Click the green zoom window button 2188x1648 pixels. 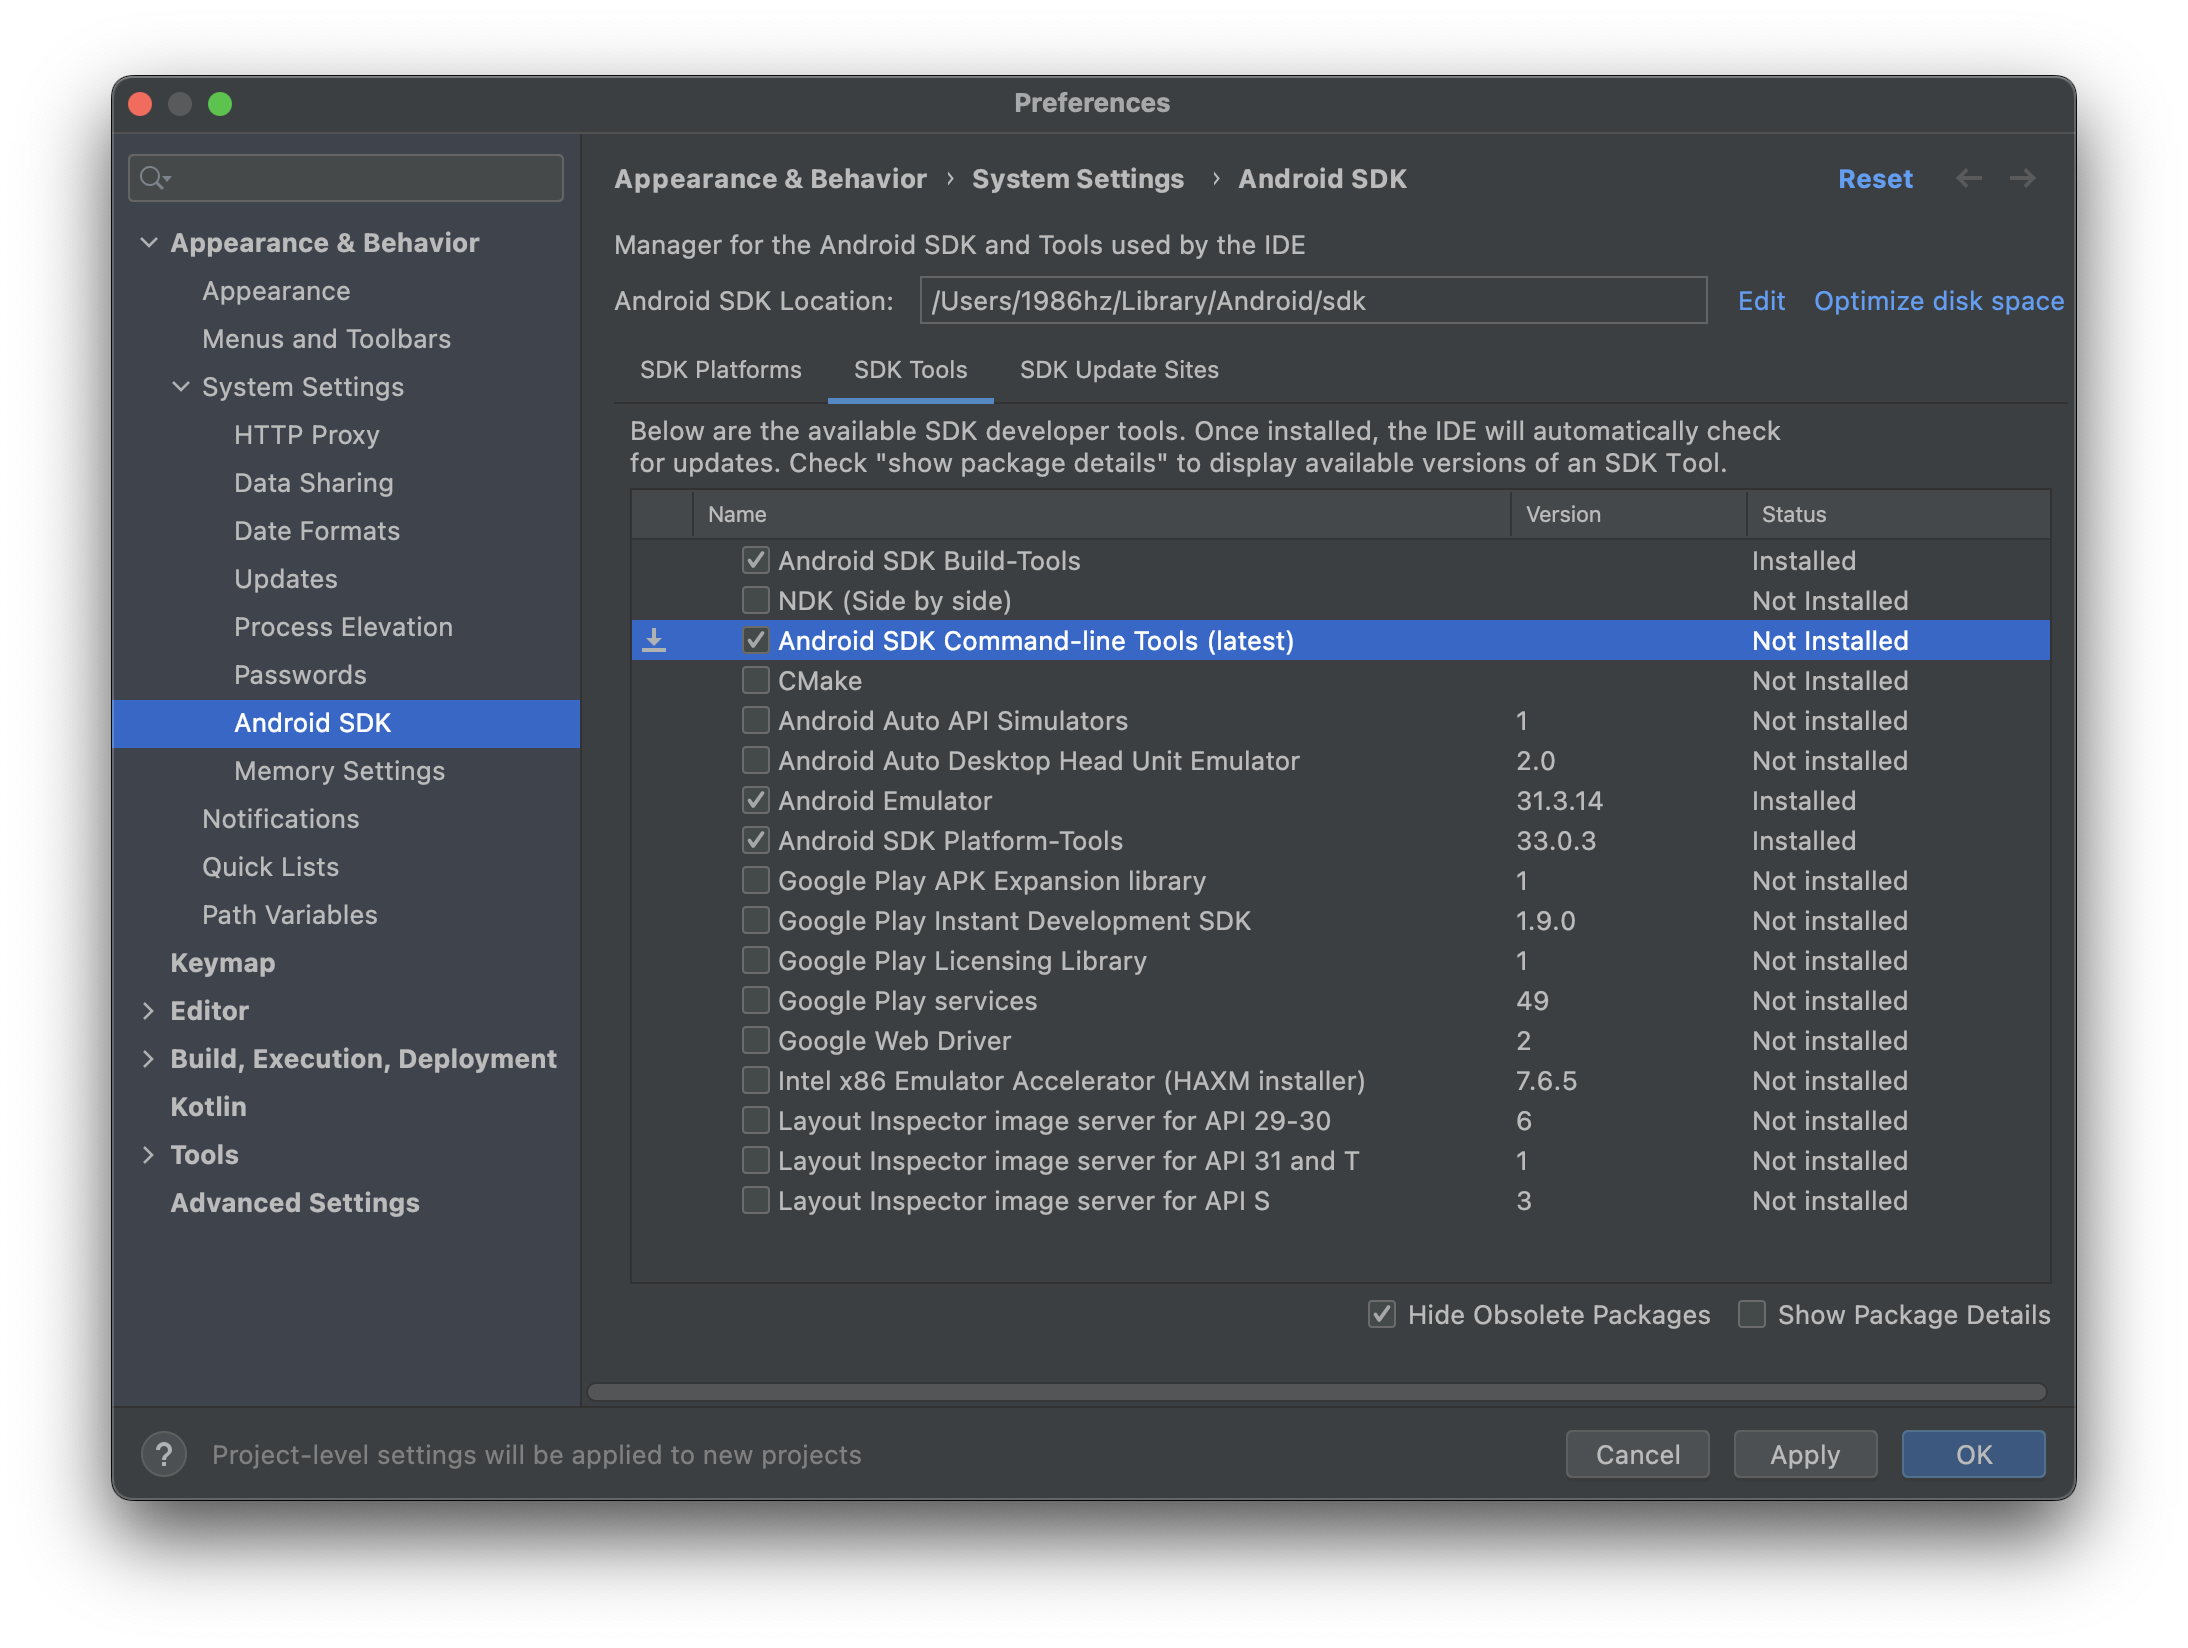tap(220, 104)
